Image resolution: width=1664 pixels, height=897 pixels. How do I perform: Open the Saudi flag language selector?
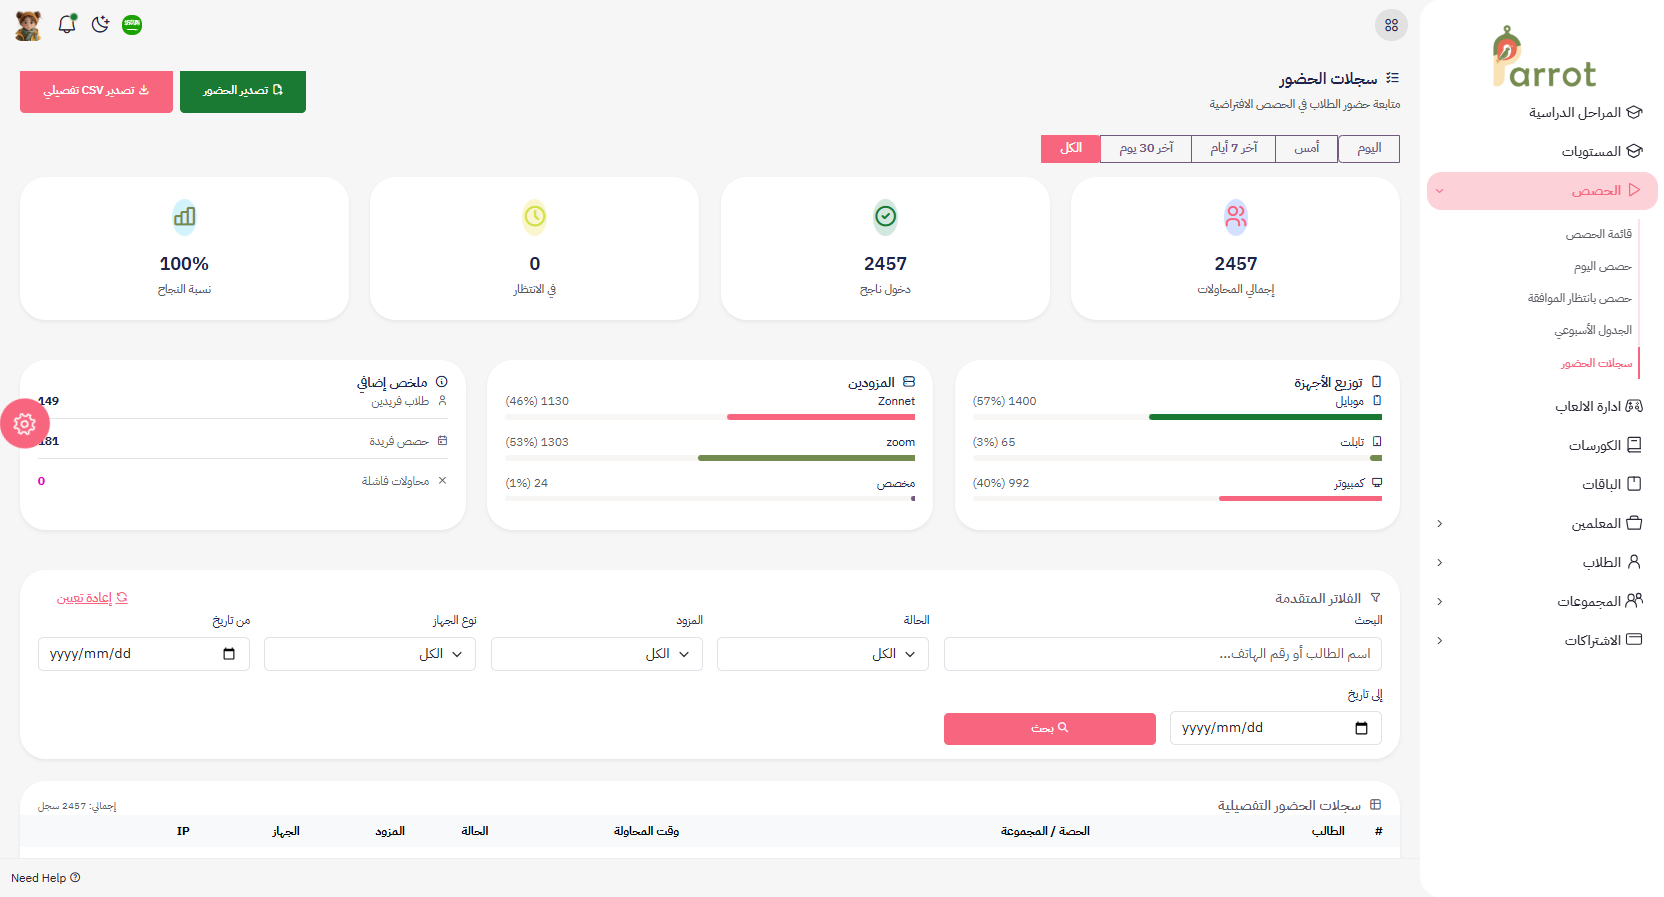point(132,25)
